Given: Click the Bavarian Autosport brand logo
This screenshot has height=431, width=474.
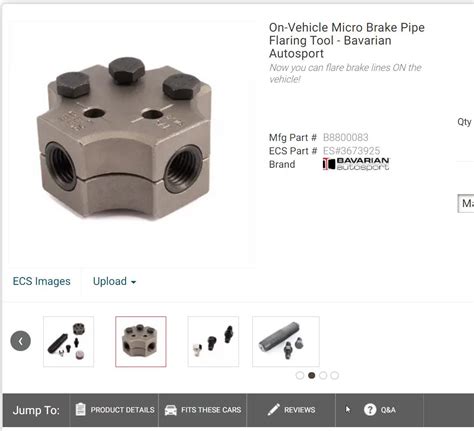Looking at the screenshot, I should tap(356, 164).
